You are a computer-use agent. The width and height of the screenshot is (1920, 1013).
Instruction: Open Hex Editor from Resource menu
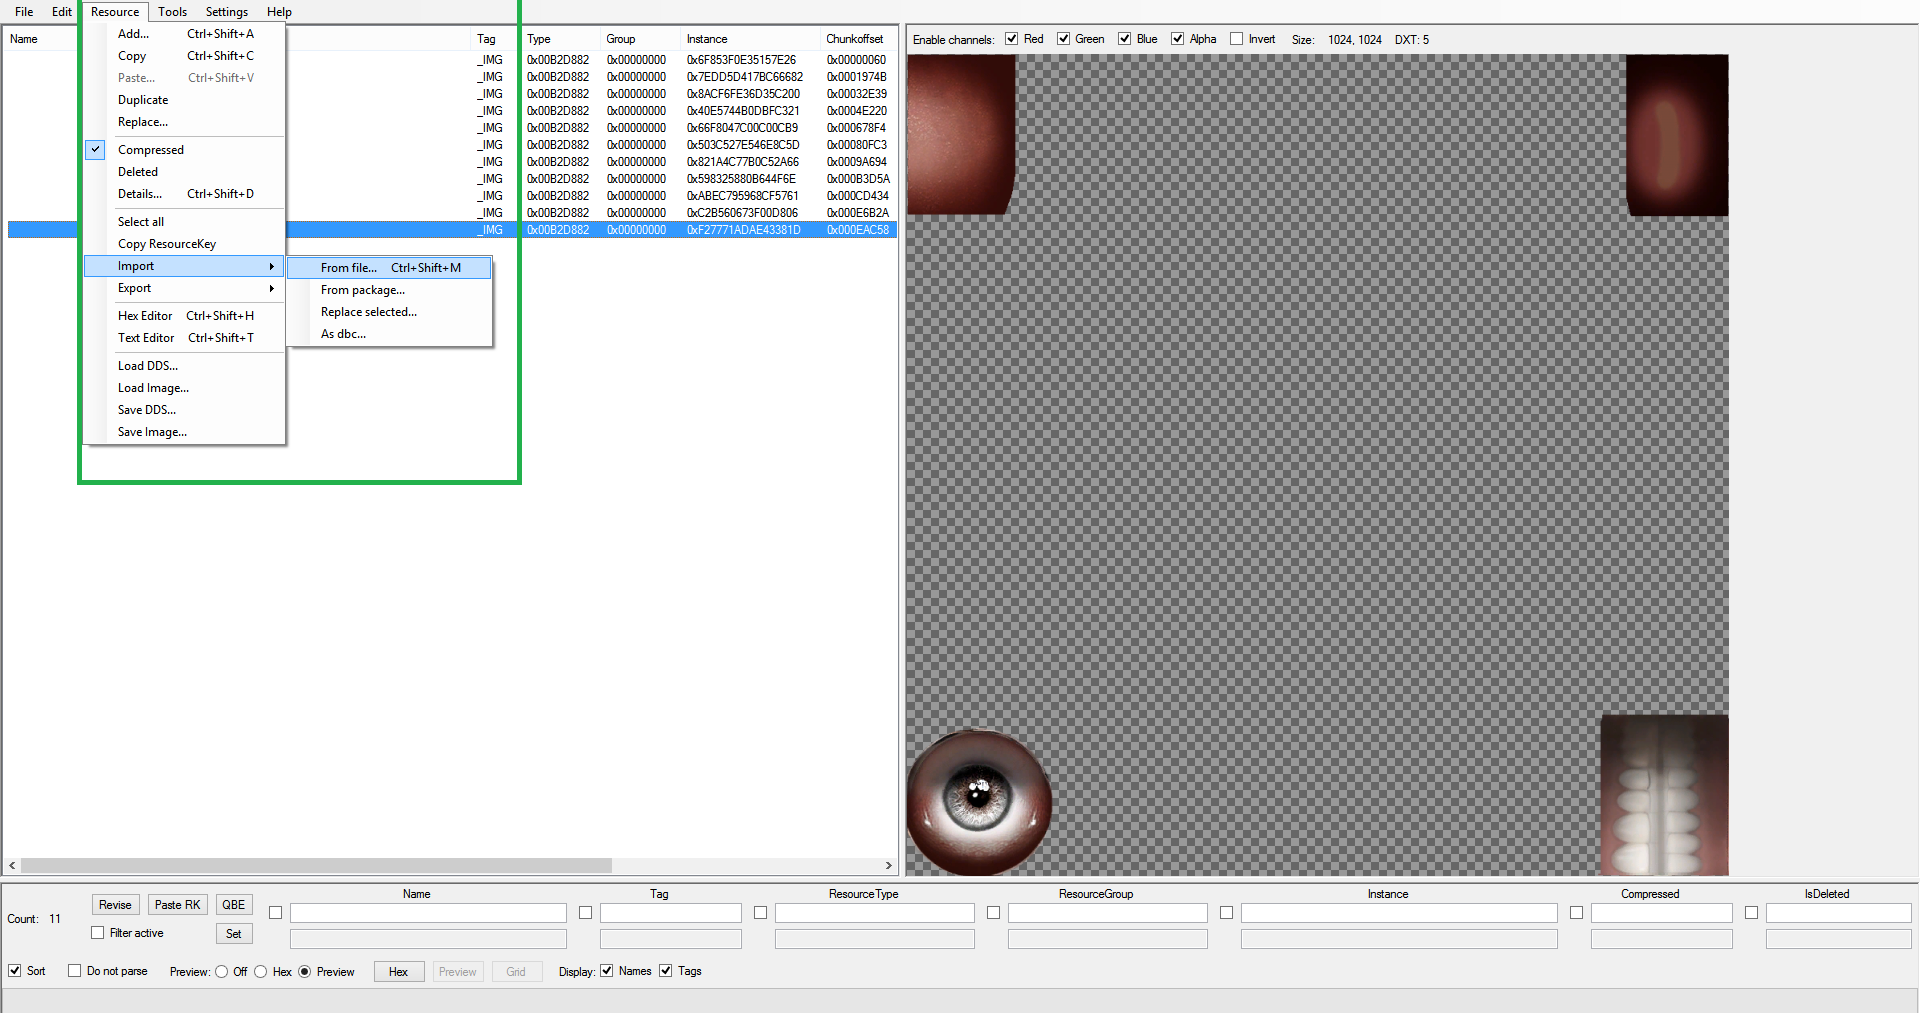(x=185, y=316)
